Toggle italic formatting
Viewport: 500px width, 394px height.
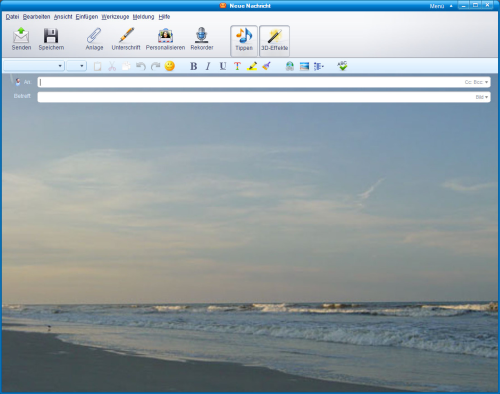(208, 66)
